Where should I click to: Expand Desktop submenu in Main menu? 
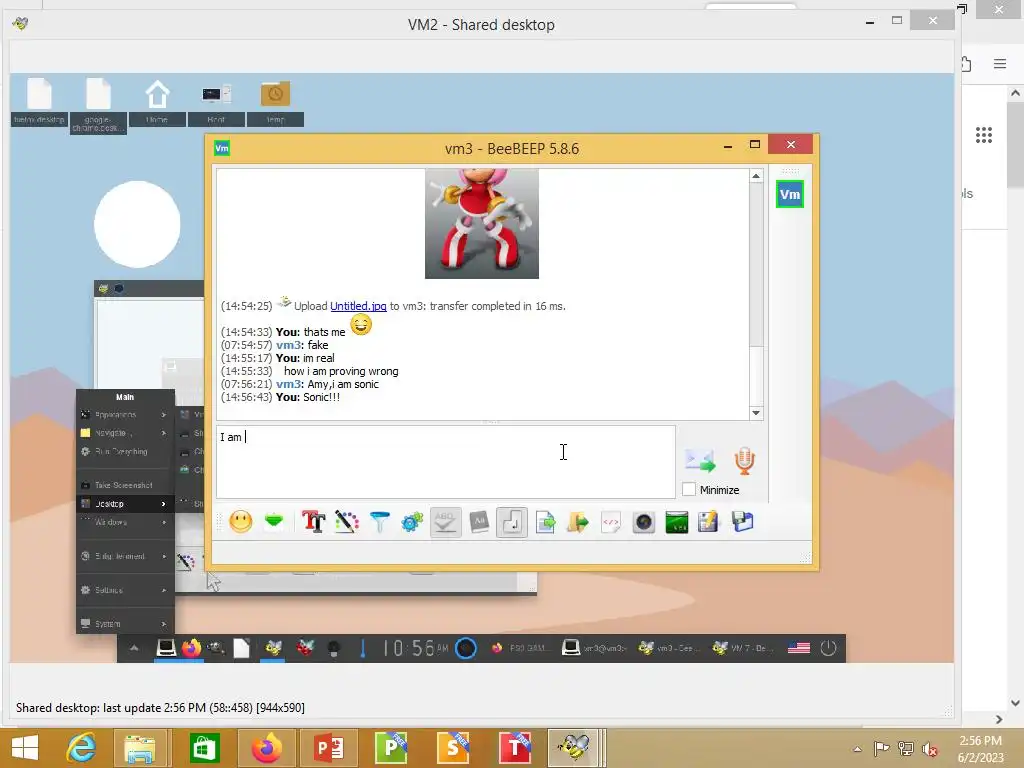(x=125, y=504)
